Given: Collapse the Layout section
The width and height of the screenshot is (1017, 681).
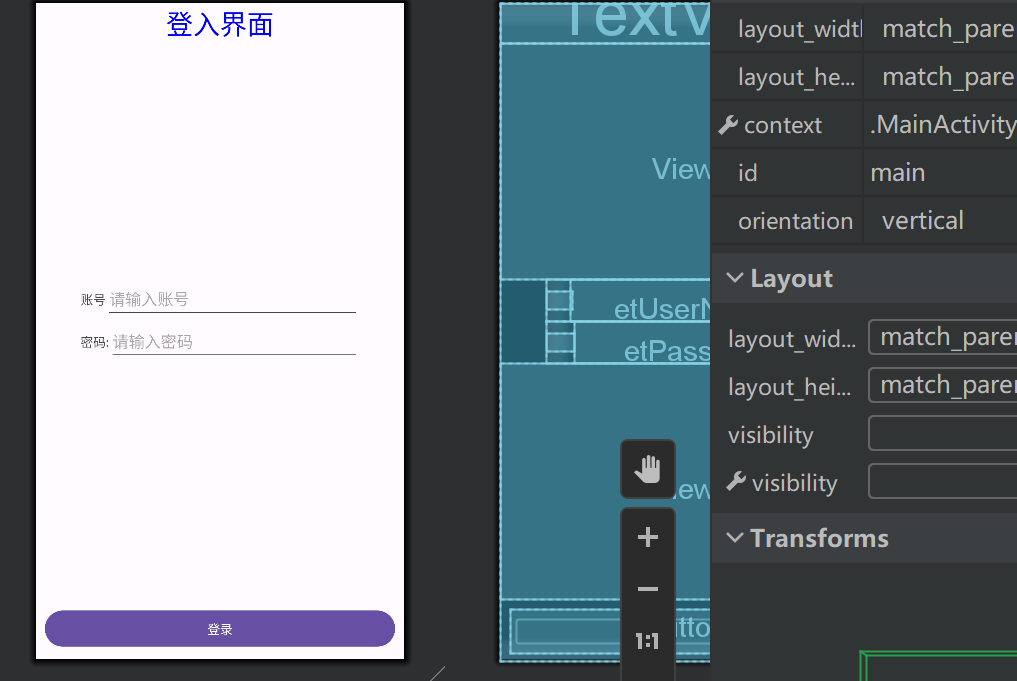Looking at the screenshot, I should click(734, 278).
